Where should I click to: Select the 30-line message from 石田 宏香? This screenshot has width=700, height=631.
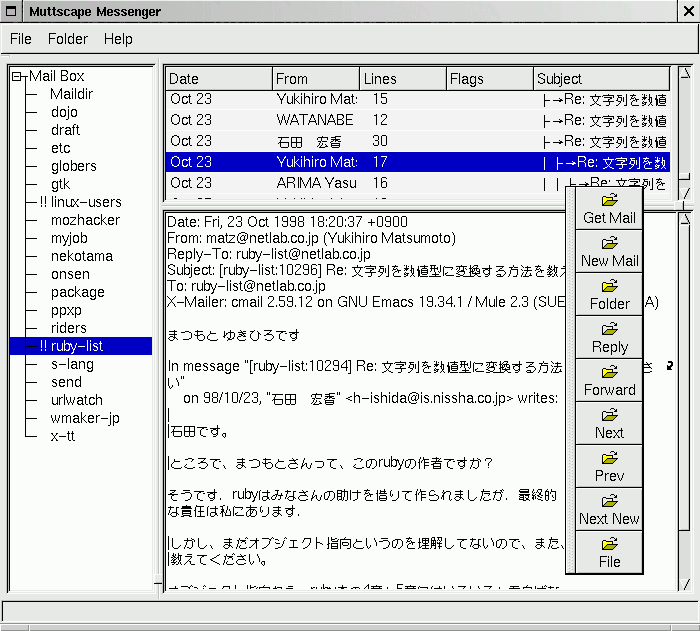tap(418, 141)
